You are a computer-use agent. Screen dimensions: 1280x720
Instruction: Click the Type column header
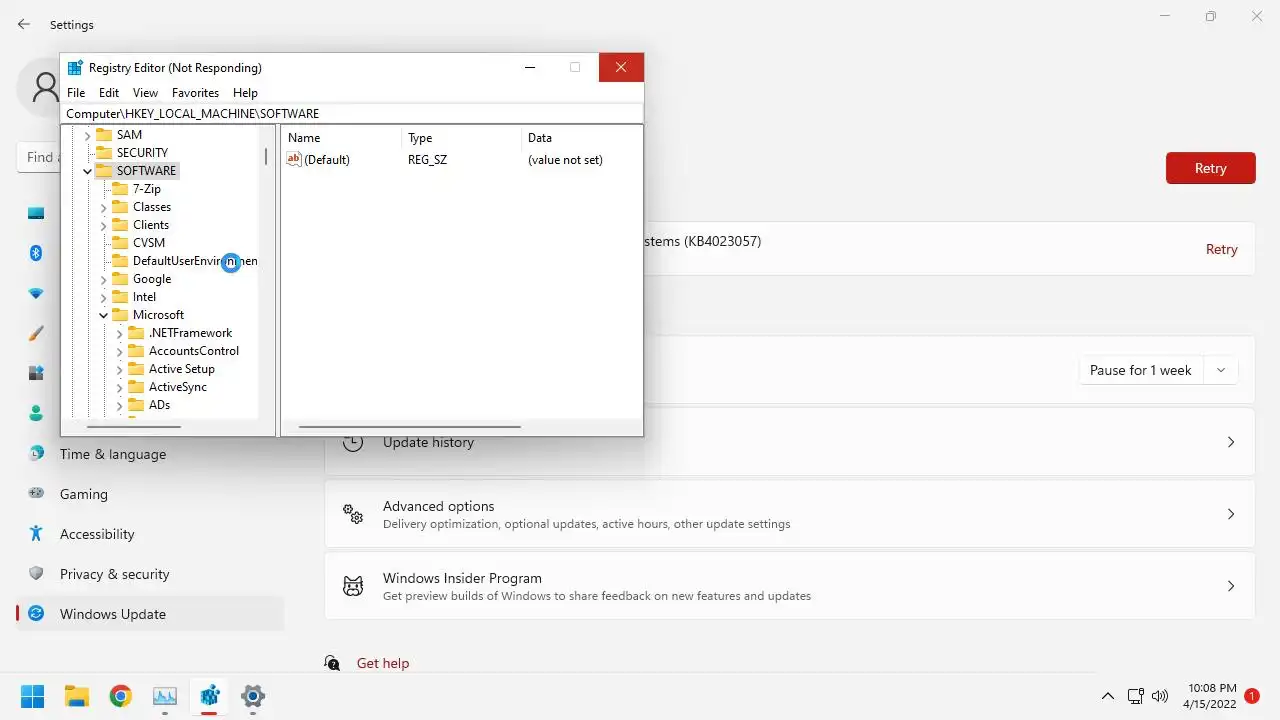[x=461, y=138]
